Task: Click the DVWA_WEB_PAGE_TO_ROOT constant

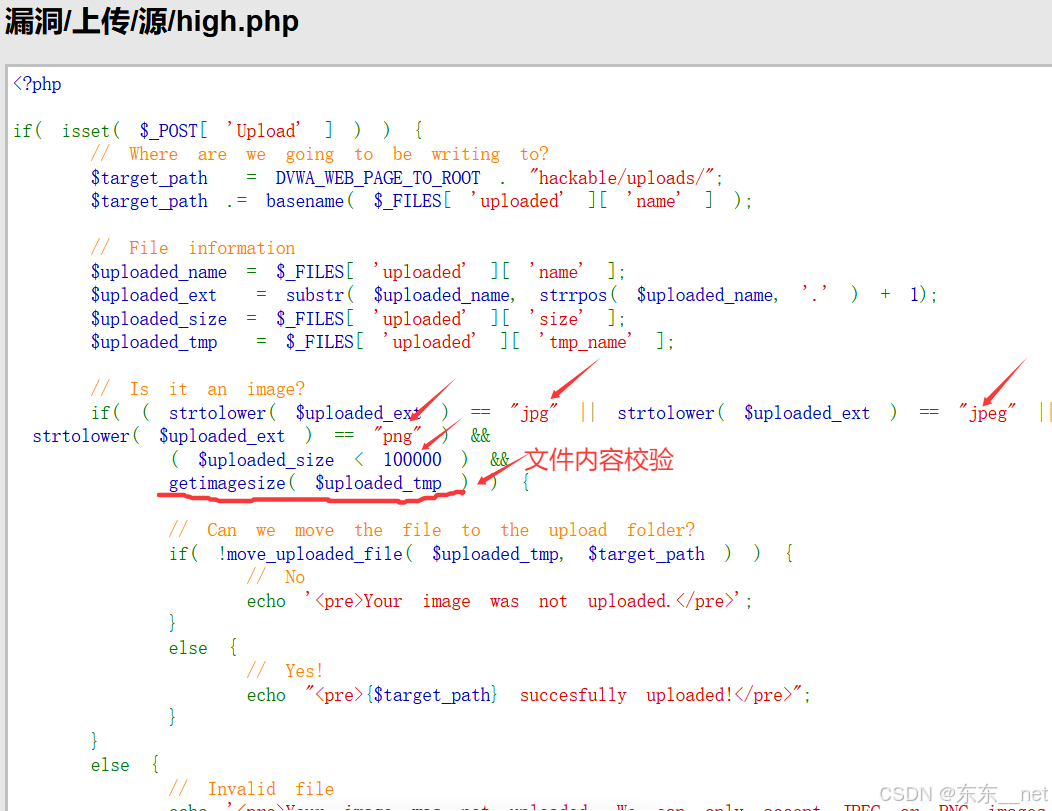Action: (x=378, y=178)
